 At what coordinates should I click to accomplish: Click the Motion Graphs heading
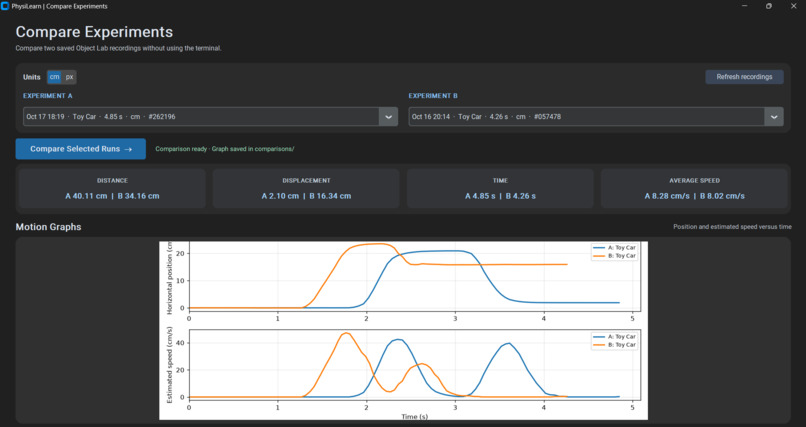tap(48, 227)
